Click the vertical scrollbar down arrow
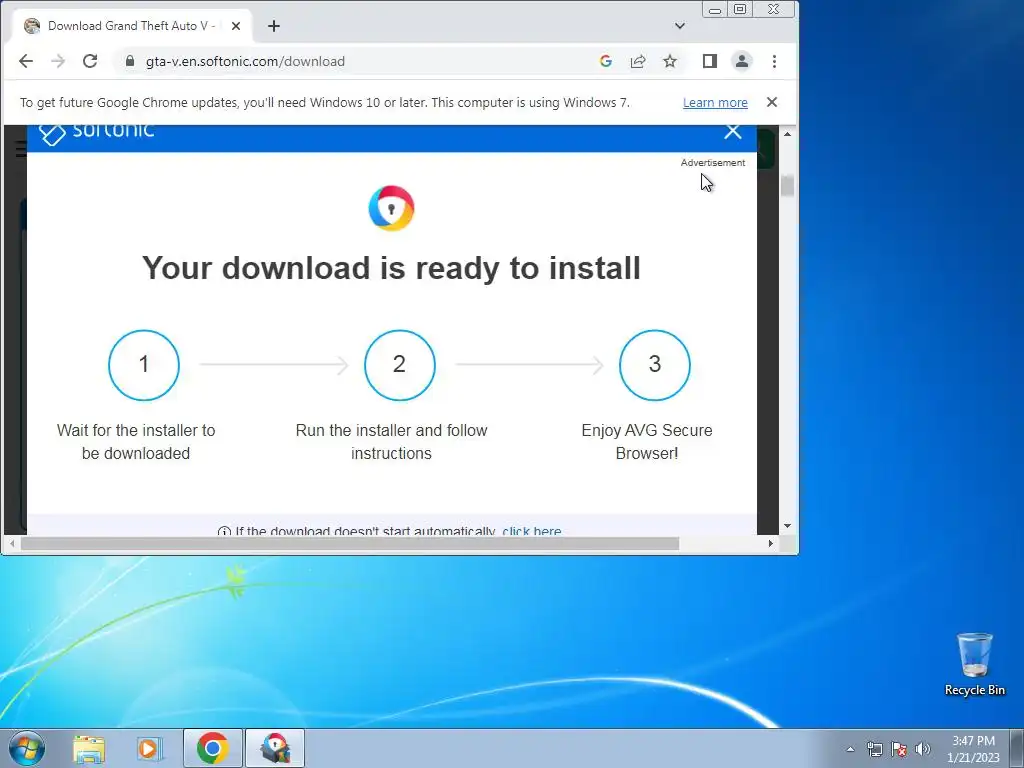The height and width of the screenshot is (768, 1024). (x=788, y=526)
